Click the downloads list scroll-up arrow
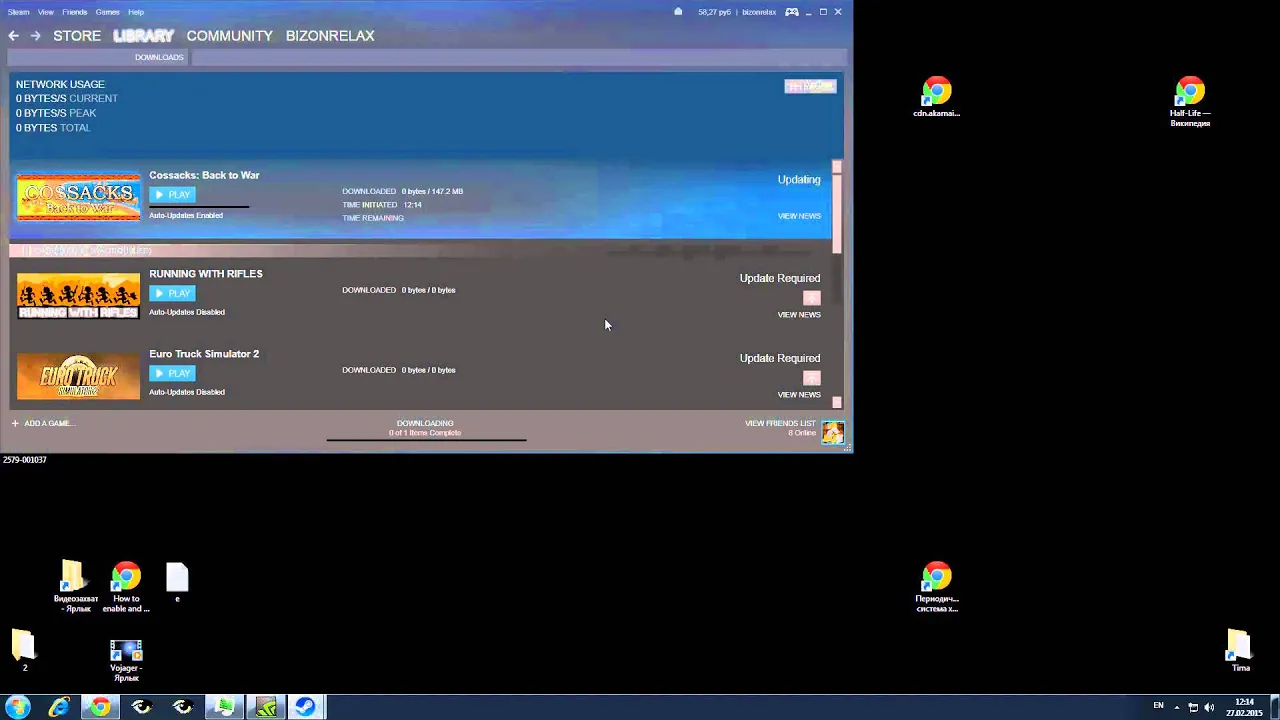 (x=837, y=167)
